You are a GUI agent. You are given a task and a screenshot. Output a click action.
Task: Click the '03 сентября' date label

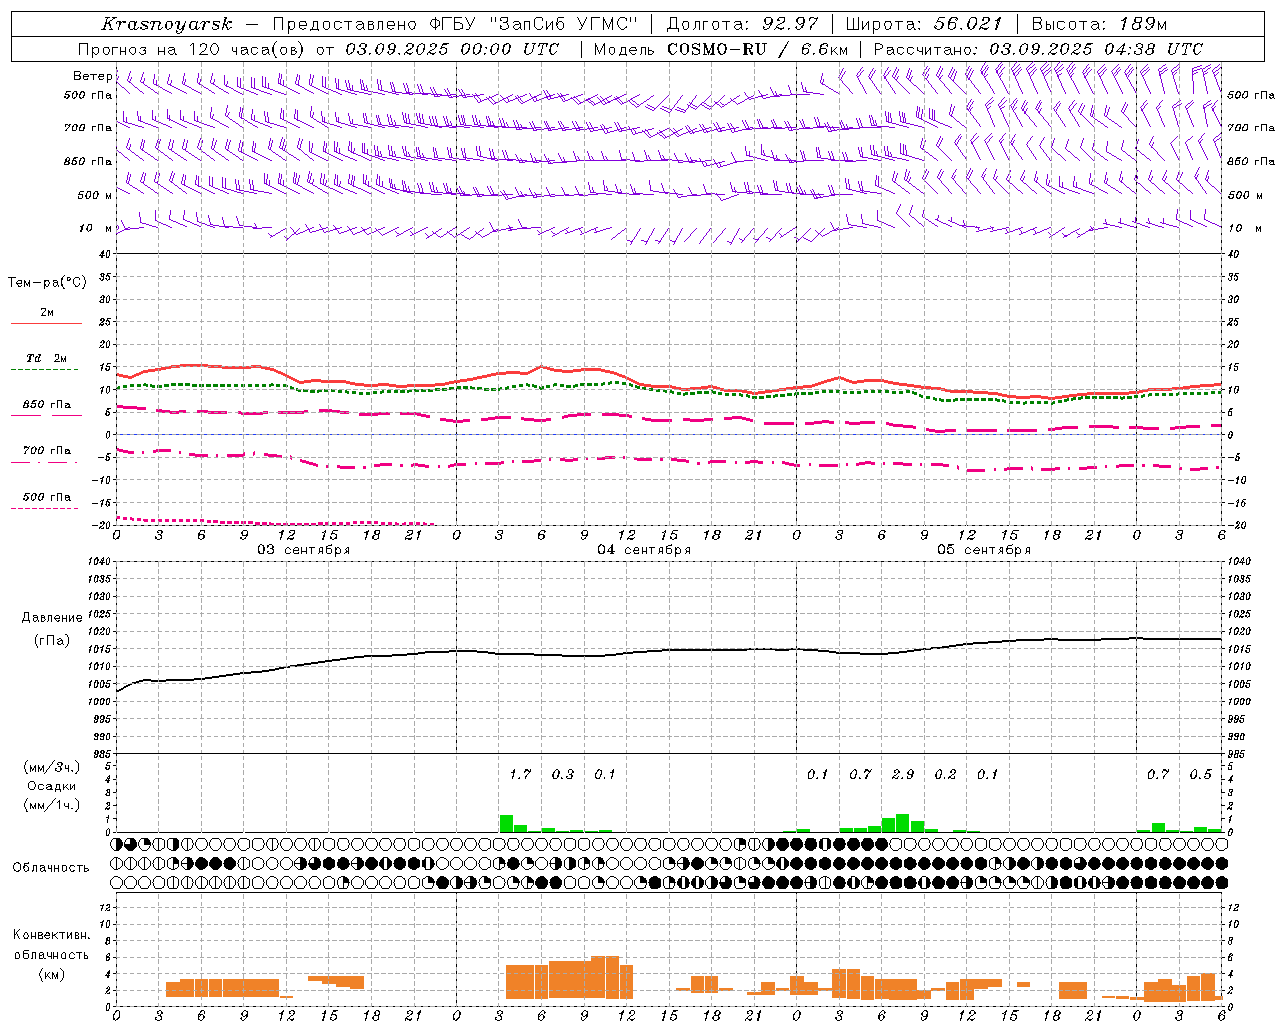(304, 550)
